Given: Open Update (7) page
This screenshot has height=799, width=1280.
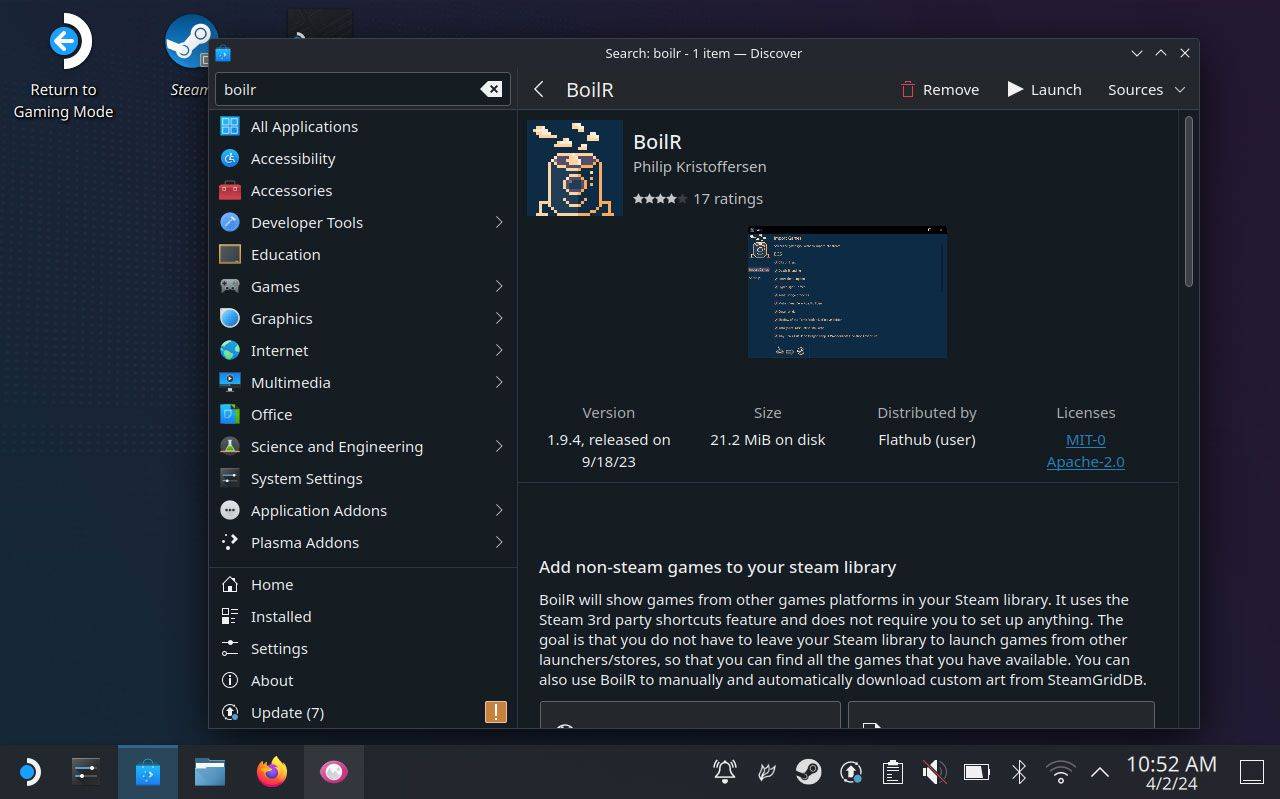Looking at the screenshot, I should pyautogui.click(x=363, y=712).
